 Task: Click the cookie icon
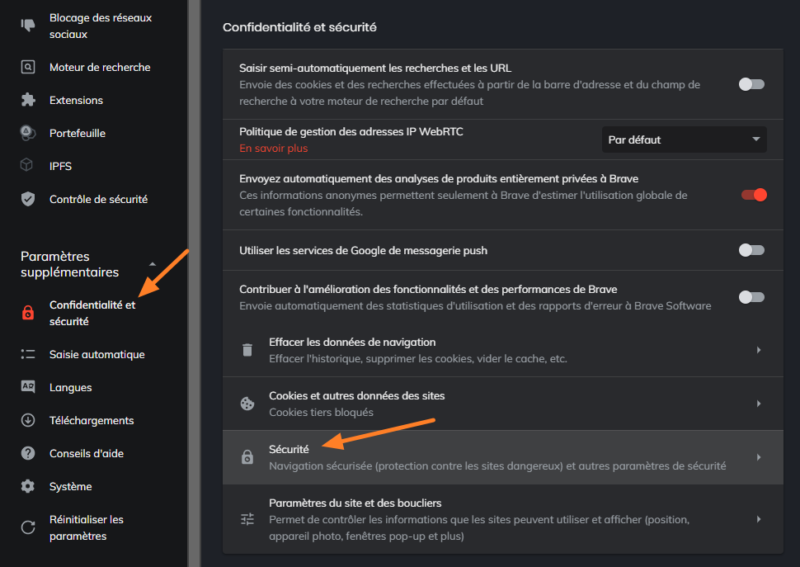(x=247, y=404)
